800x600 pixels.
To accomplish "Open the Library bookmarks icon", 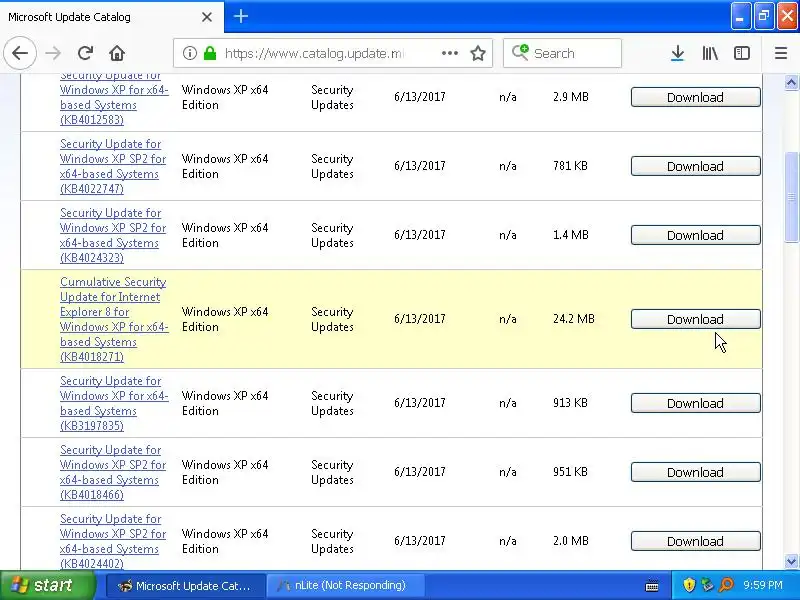I will pyautogui.click(x=710, y=53).
